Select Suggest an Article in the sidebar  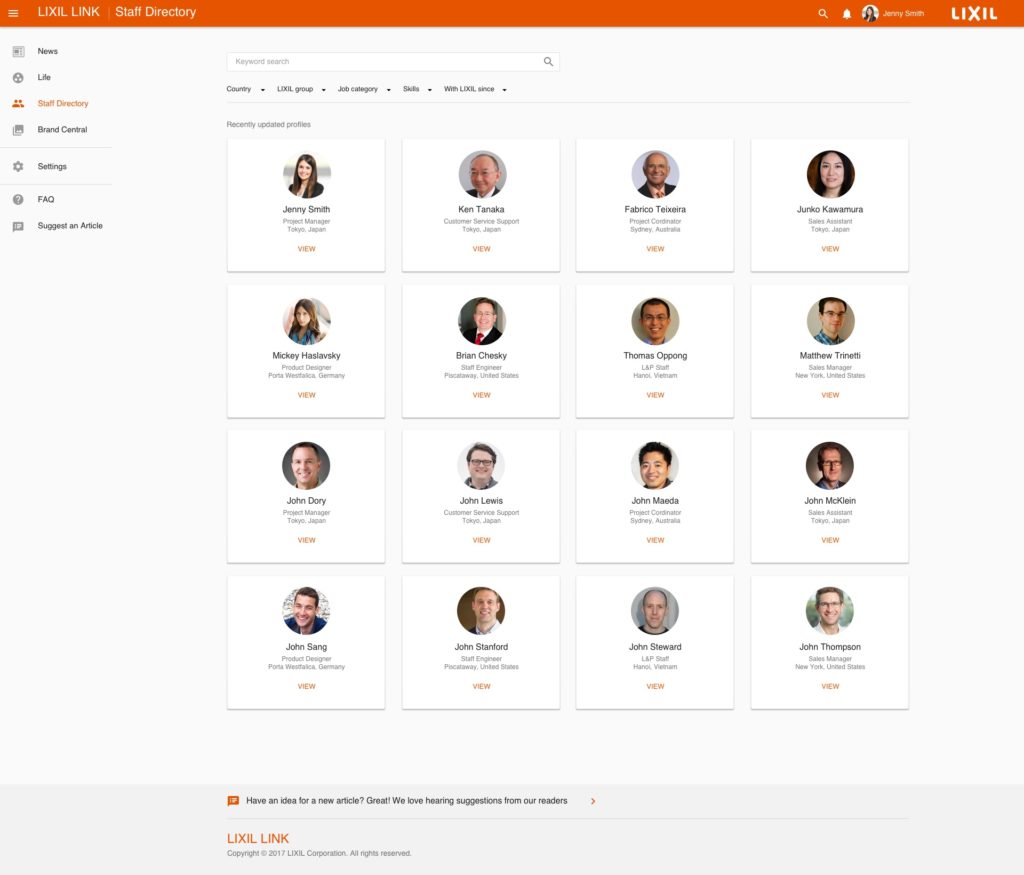[70, 225]
